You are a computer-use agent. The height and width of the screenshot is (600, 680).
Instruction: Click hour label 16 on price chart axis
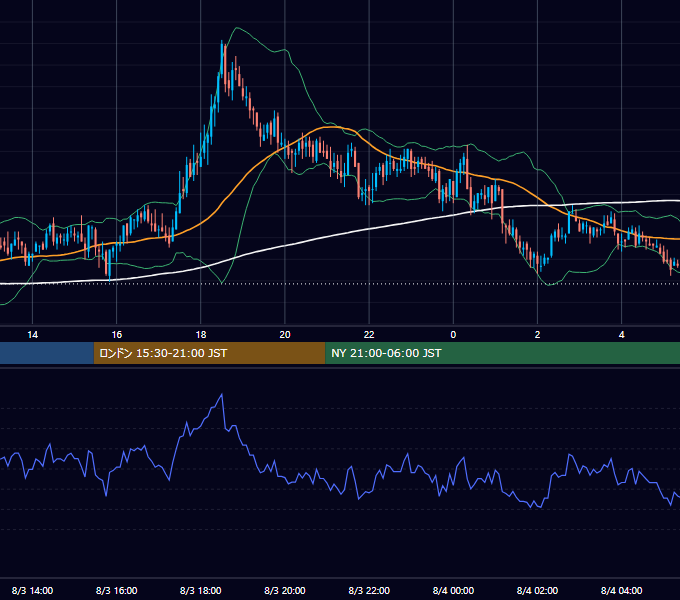[x=117, y=335]
